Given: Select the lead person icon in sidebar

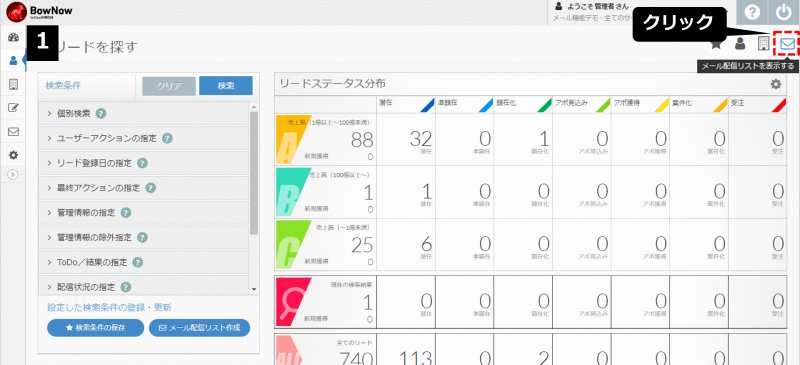Looking at the screenshot, I should (14, 61).
